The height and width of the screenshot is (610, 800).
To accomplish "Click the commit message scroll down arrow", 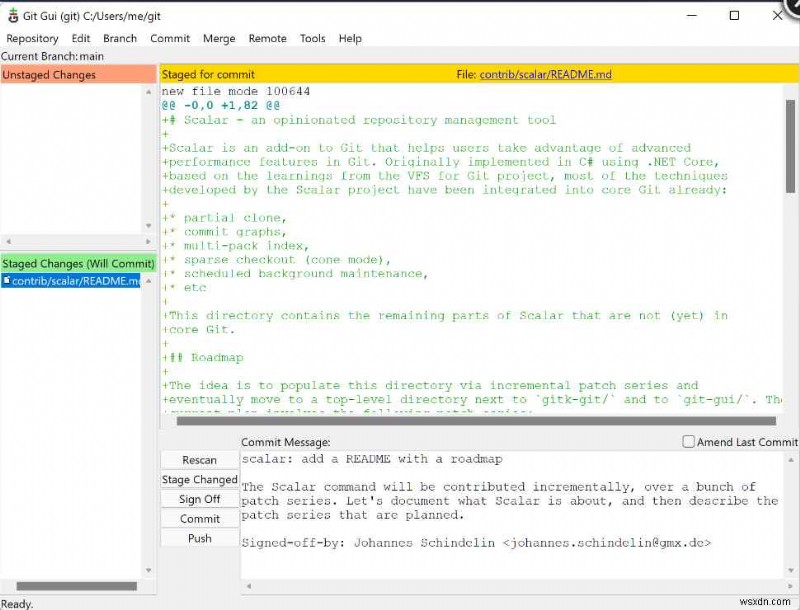I will (791, 570).
